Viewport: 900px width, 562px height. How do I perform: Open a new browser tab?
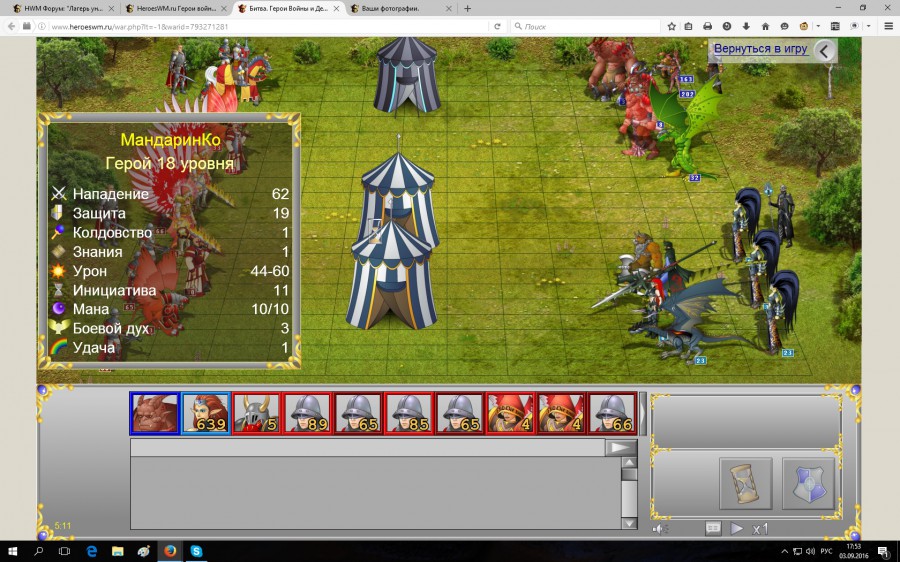tap(467, 9)
